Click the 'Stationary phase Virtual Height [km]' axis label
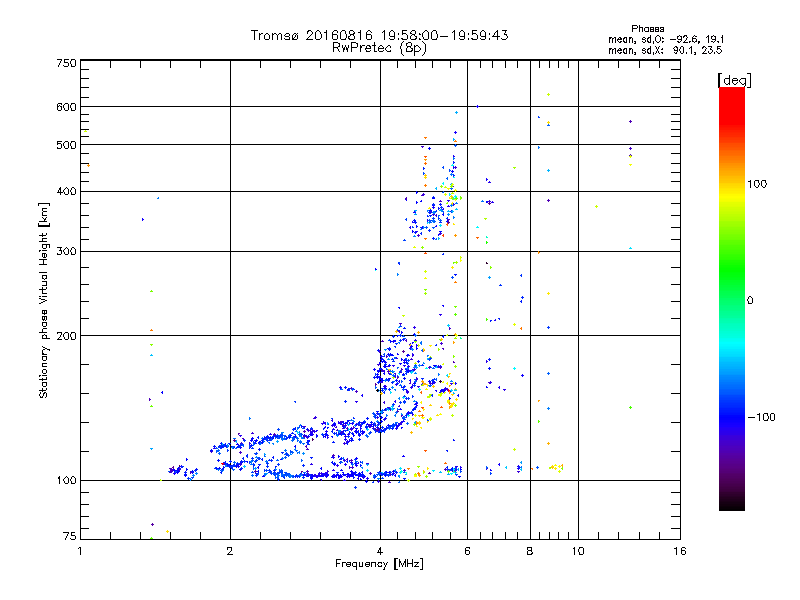 click(x=44, y=300)
